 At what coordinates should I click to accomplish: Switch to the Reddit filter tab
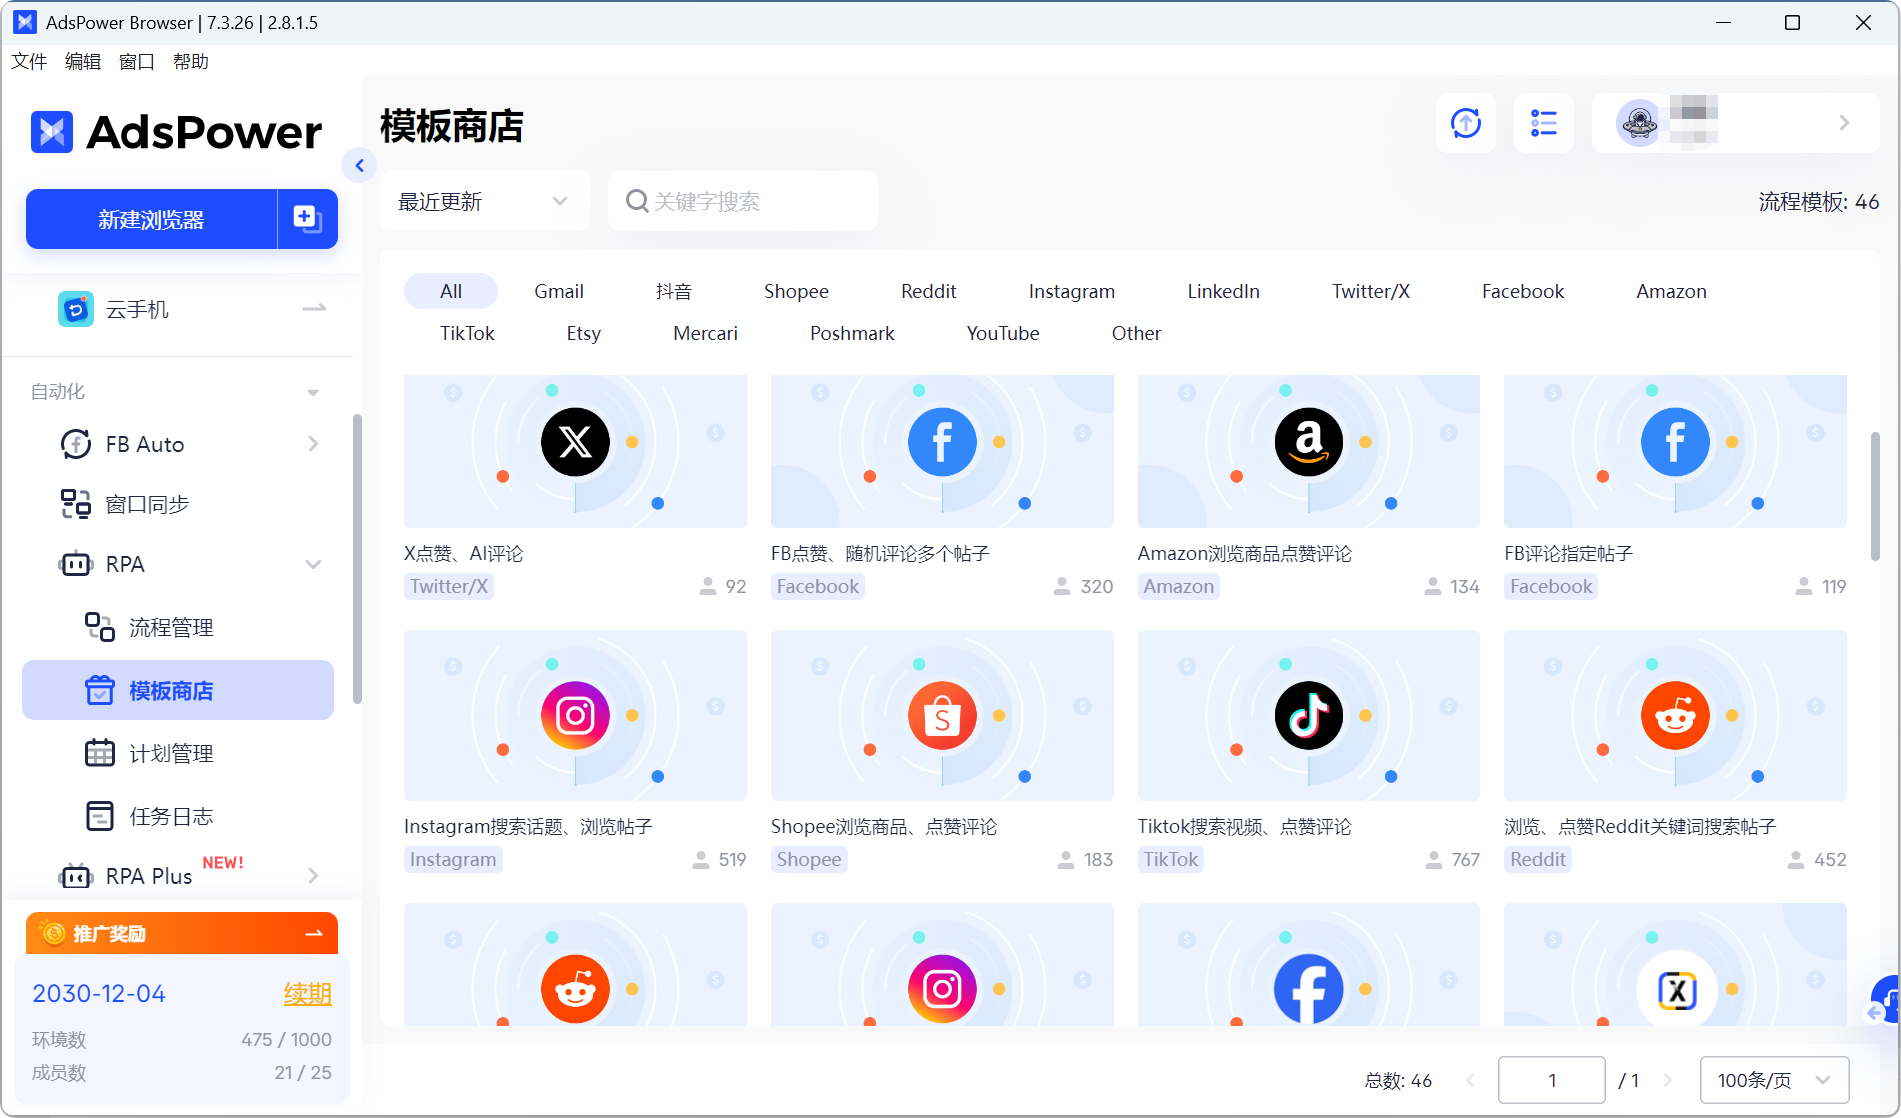[928, 291]
